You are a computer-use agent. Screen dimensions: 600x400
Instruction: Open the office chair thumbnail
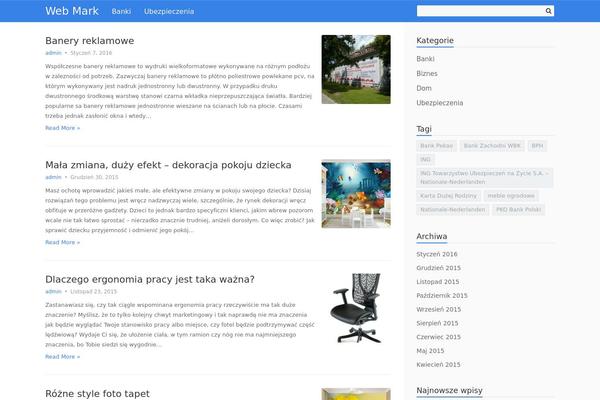pos(356,308)
